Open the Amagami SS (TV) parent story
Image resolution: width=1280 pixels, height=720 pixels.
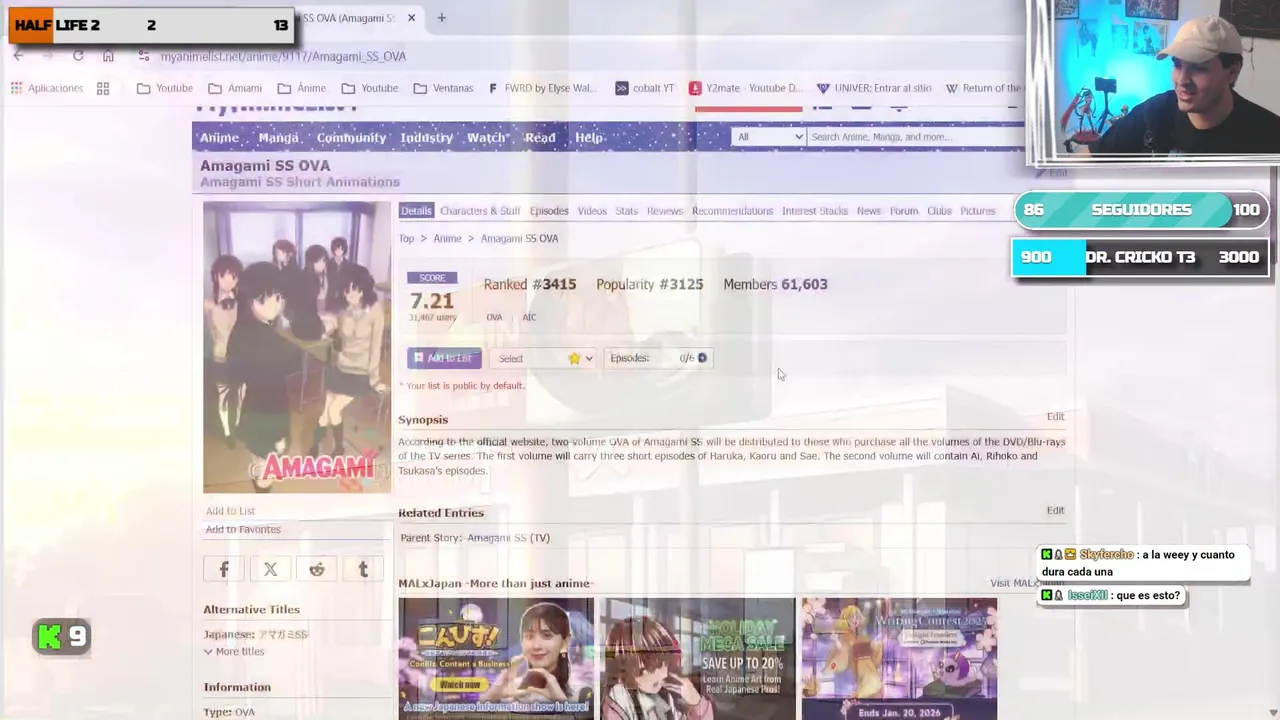(508, 538)
